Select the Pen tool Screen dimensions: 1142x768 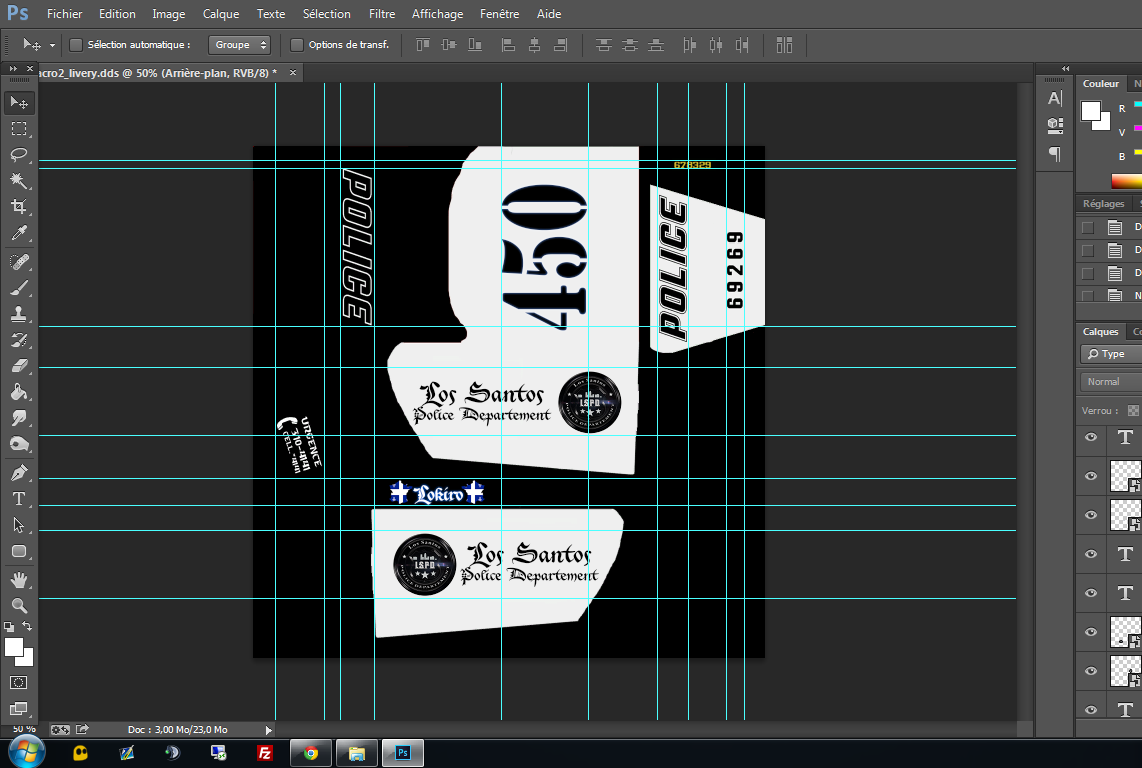(19, 472)
